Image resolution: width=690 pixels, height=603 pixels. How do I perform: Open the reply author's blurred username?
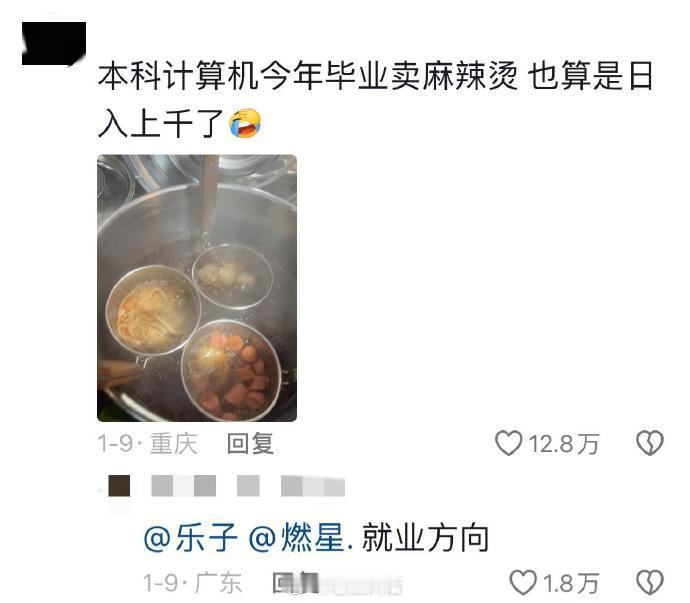(248, 486)
